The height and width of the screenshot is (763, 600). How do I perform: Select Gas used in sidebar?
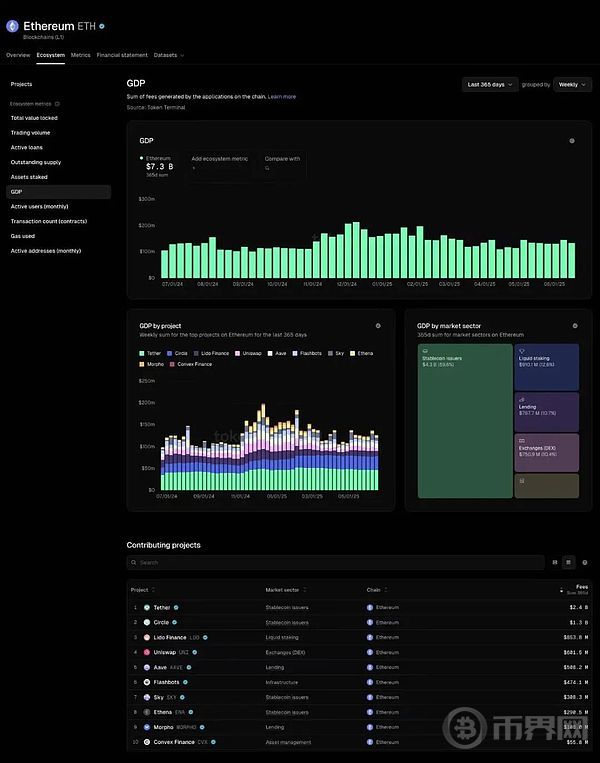[x=22, y=236]
